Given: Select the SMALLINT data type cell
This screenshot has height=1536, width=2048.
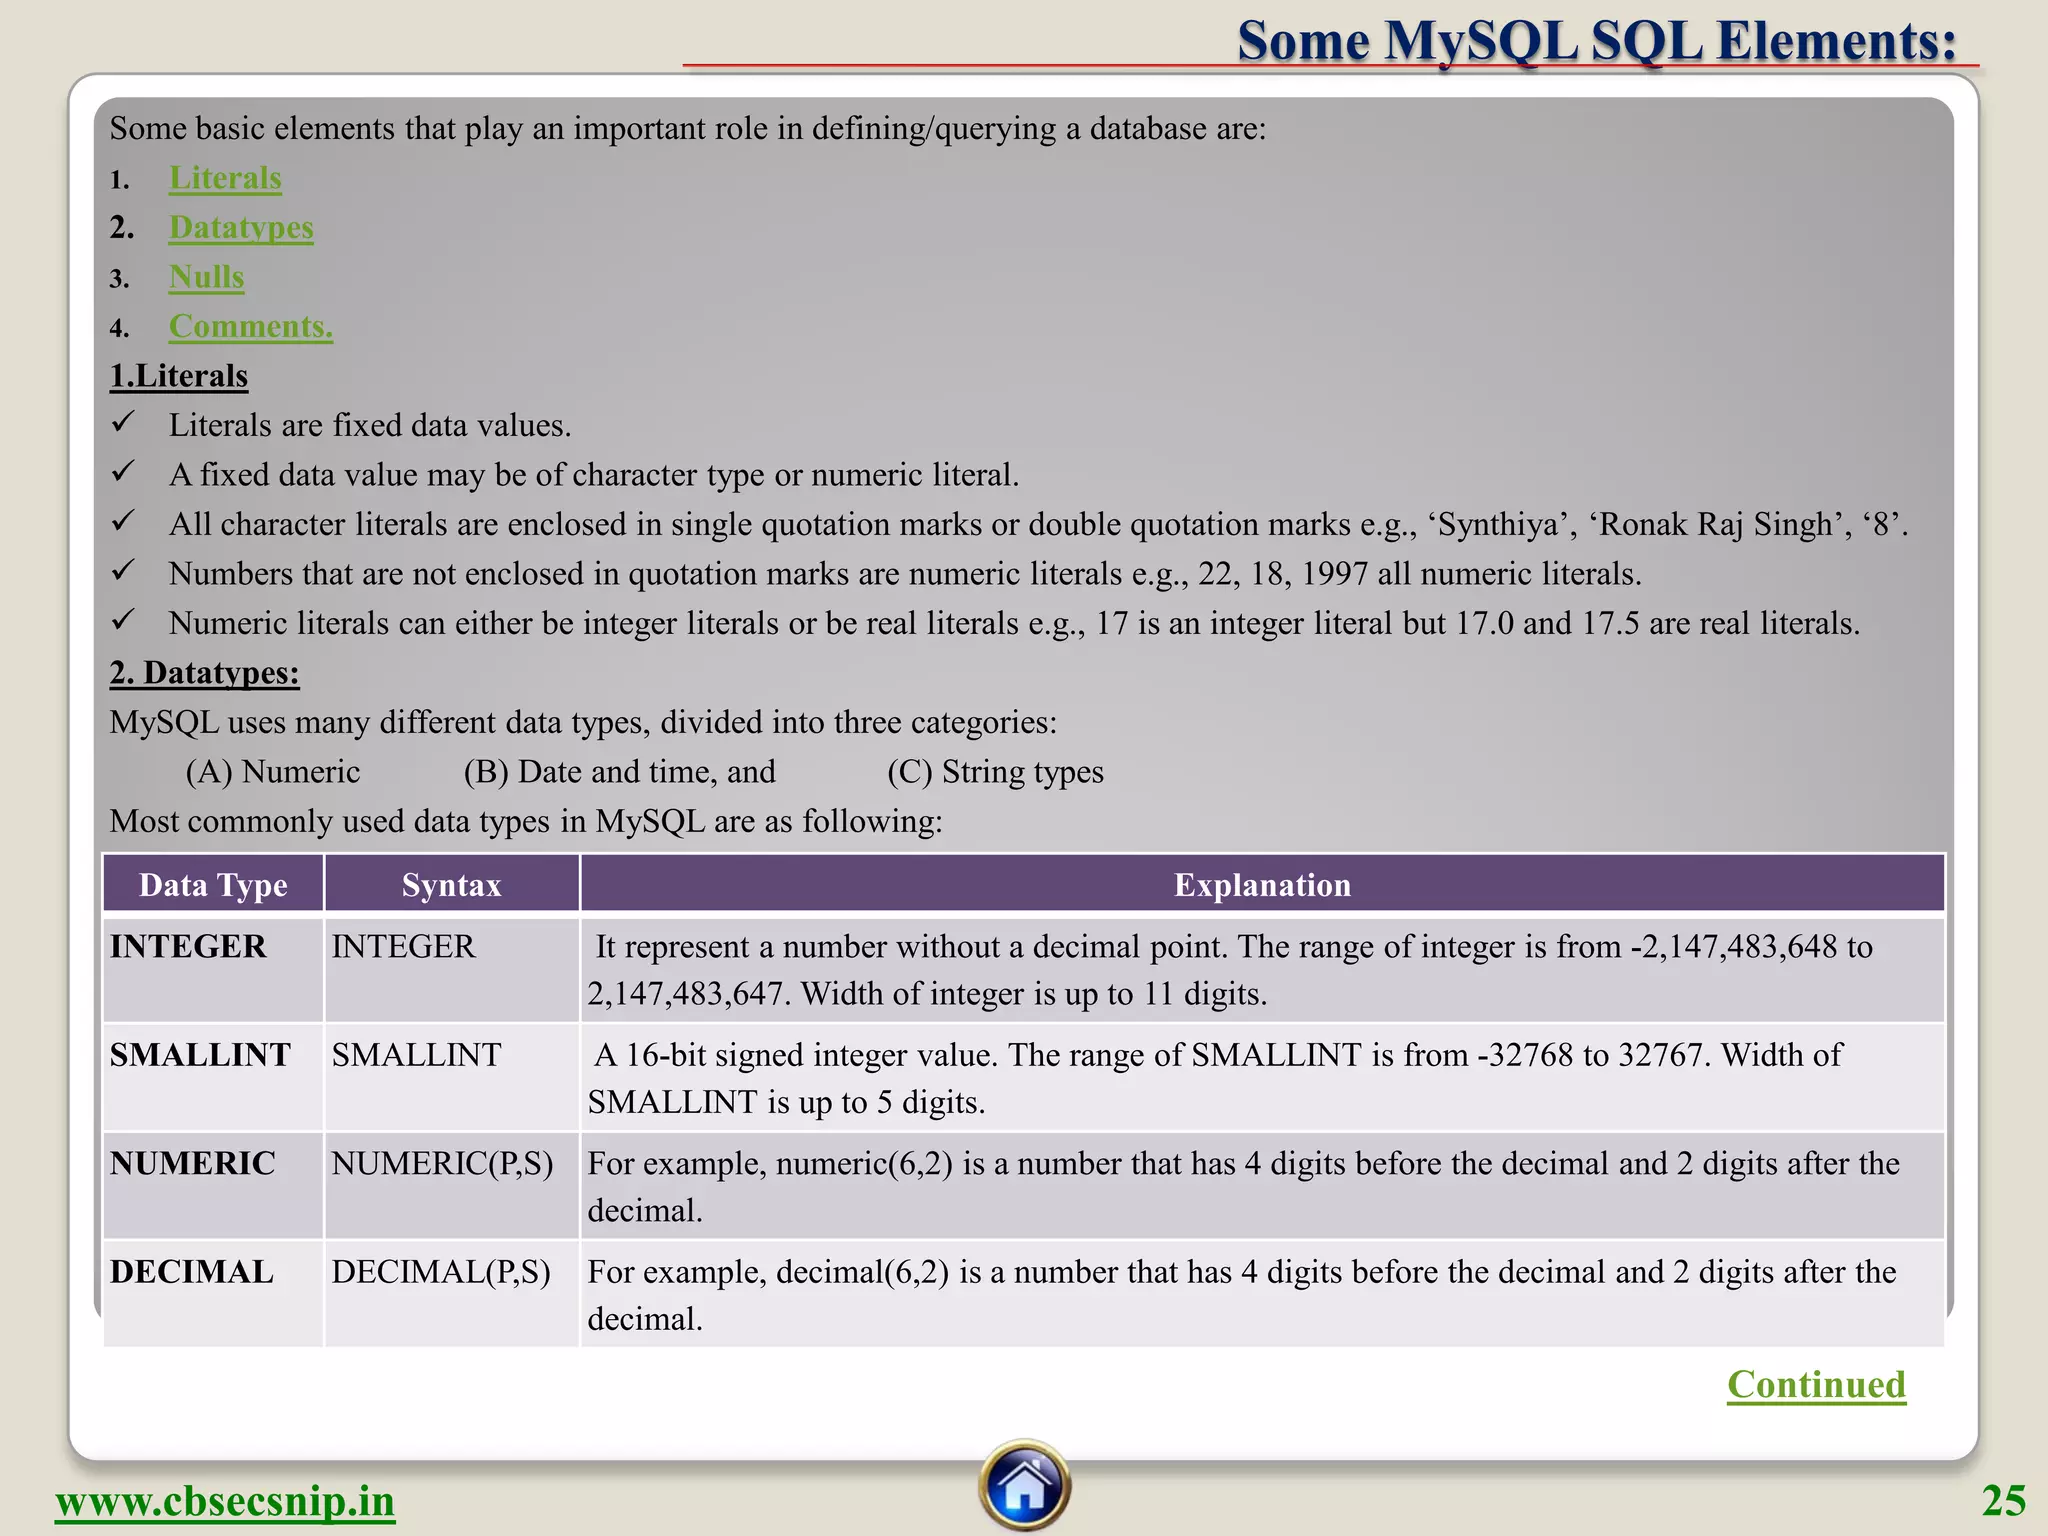Looking at the screenshot, I should click(200, 1055).
